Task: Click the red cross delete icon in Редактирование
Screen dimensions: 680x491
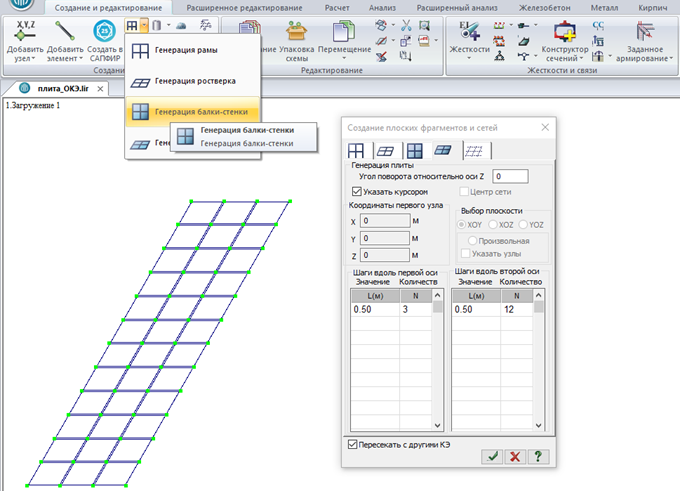Action: [x=382, y=56]
